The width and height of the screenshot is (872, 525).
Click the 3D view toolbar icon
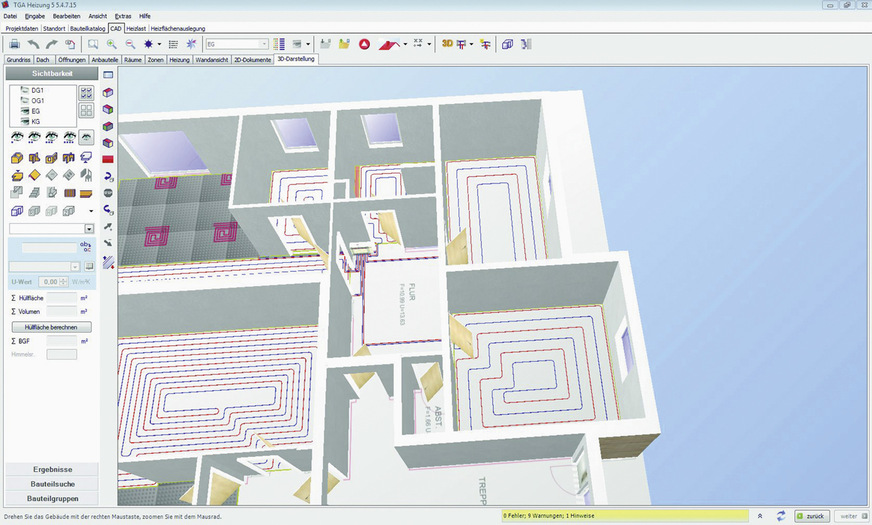click(x=448, y=44)
